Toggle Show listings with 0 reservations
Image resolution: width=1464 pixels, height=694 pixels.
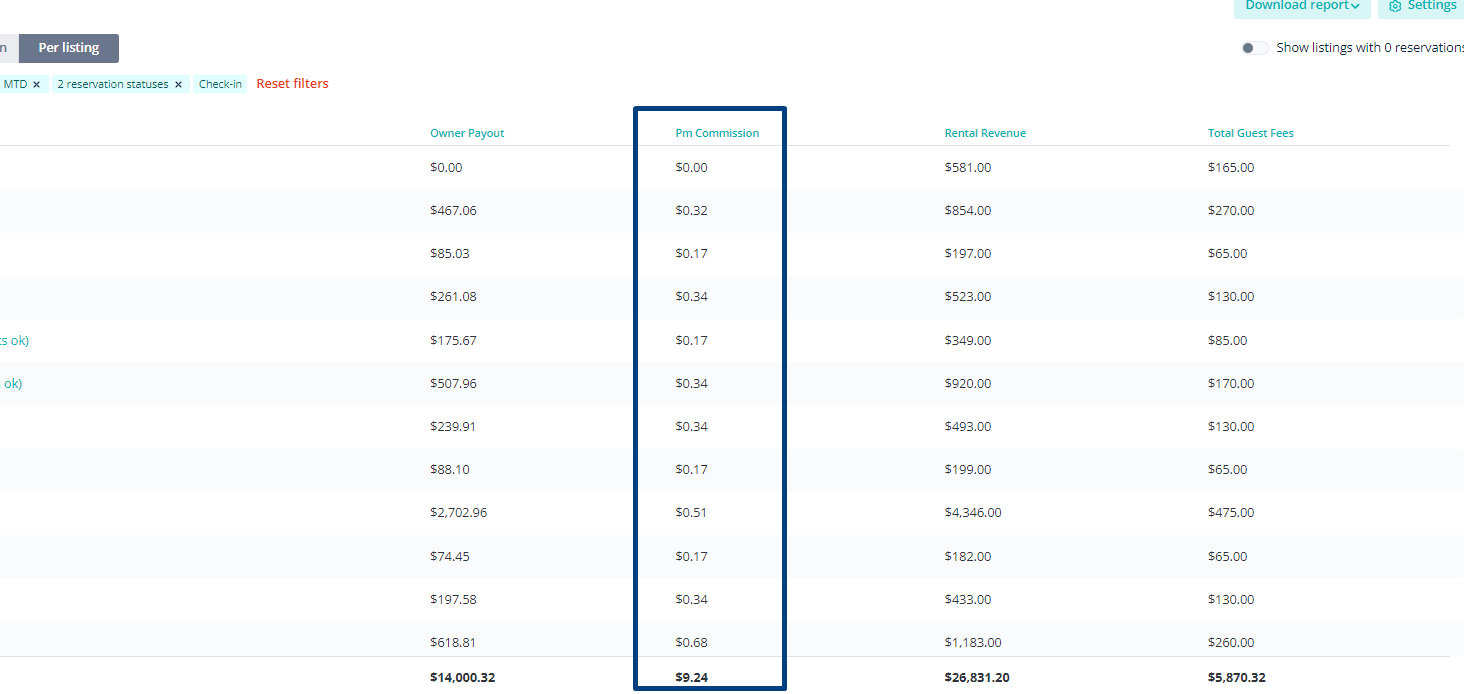click(1254, 48)
